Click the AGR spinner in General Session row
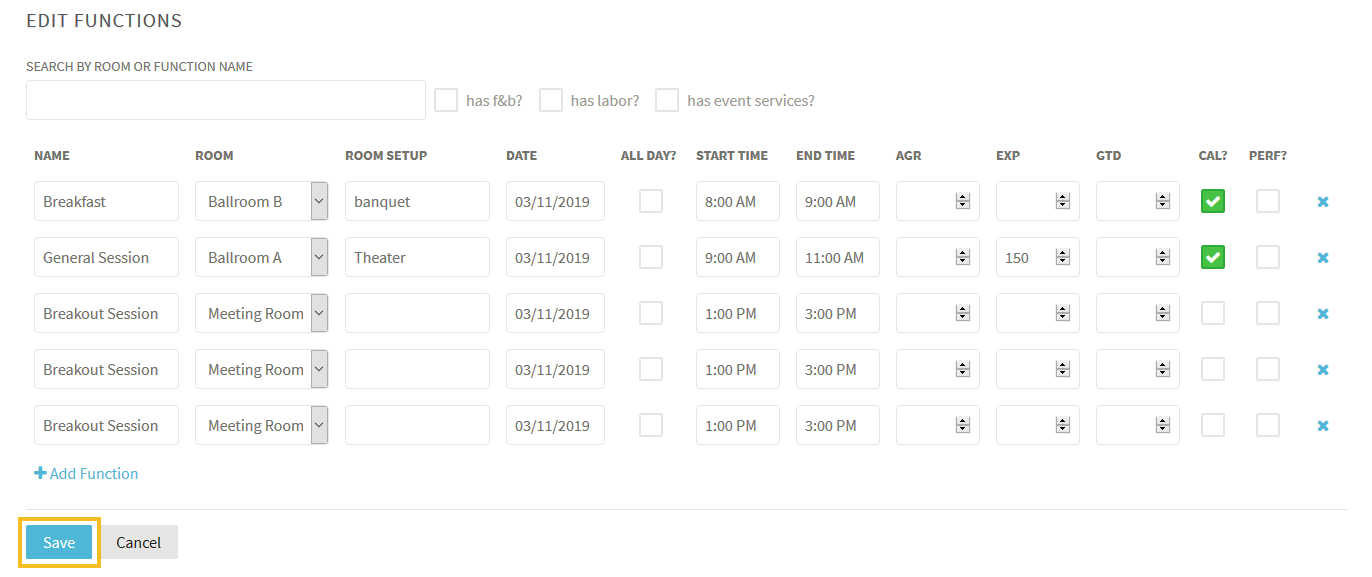 pyautogui.click(x=963, y=258)
